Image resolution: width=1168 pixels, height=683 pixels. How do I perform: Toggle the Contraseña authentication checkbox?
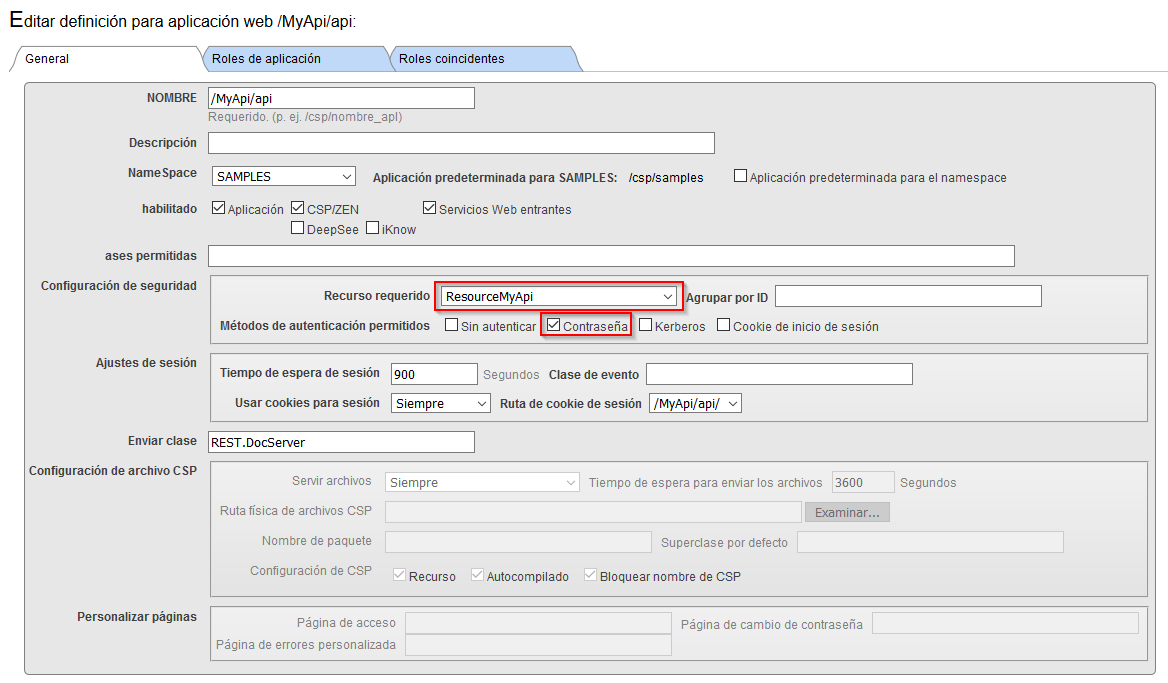[553, 326]
